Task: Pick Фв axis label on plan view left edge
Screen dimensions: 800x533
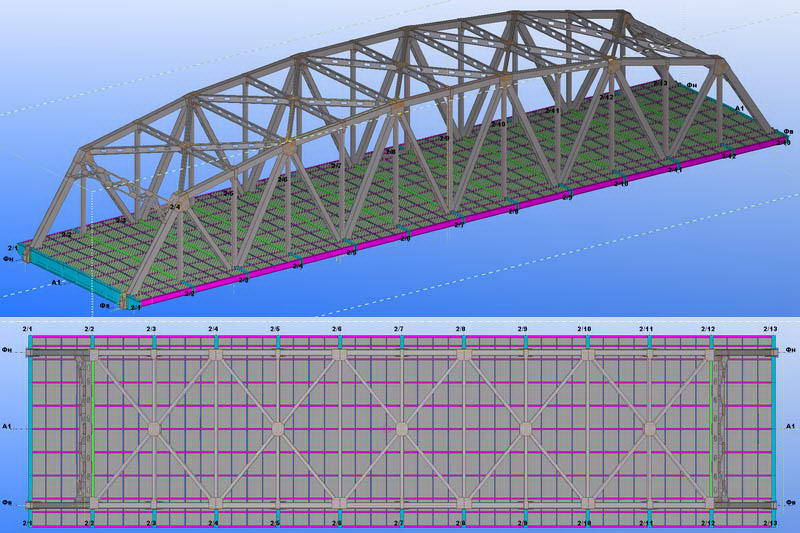Action: click(7, 503)
